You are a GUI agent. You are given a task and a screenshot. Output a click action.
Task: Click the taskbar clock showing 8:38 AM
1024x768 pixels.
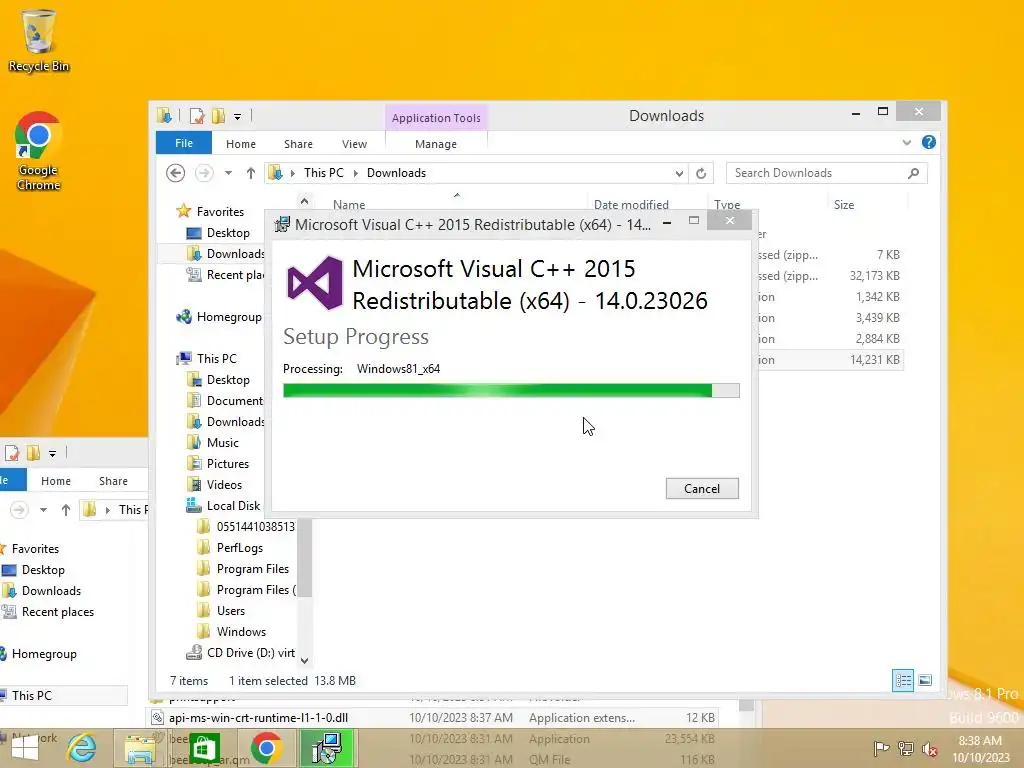[980, 749]
